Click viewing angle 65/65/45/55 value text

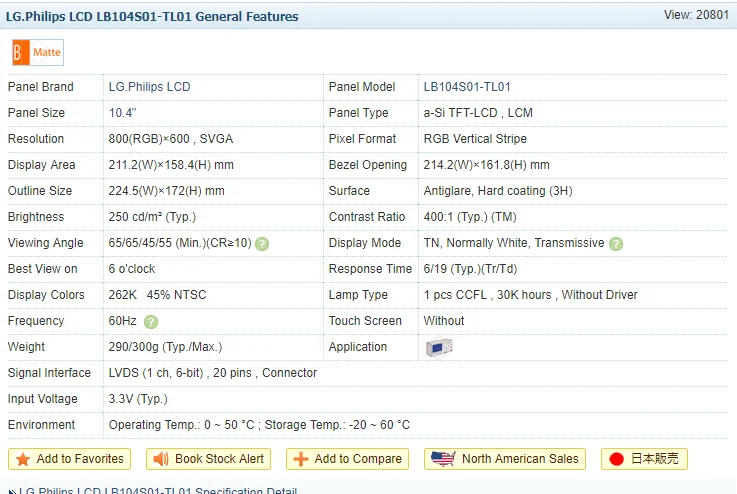[180, 243]
